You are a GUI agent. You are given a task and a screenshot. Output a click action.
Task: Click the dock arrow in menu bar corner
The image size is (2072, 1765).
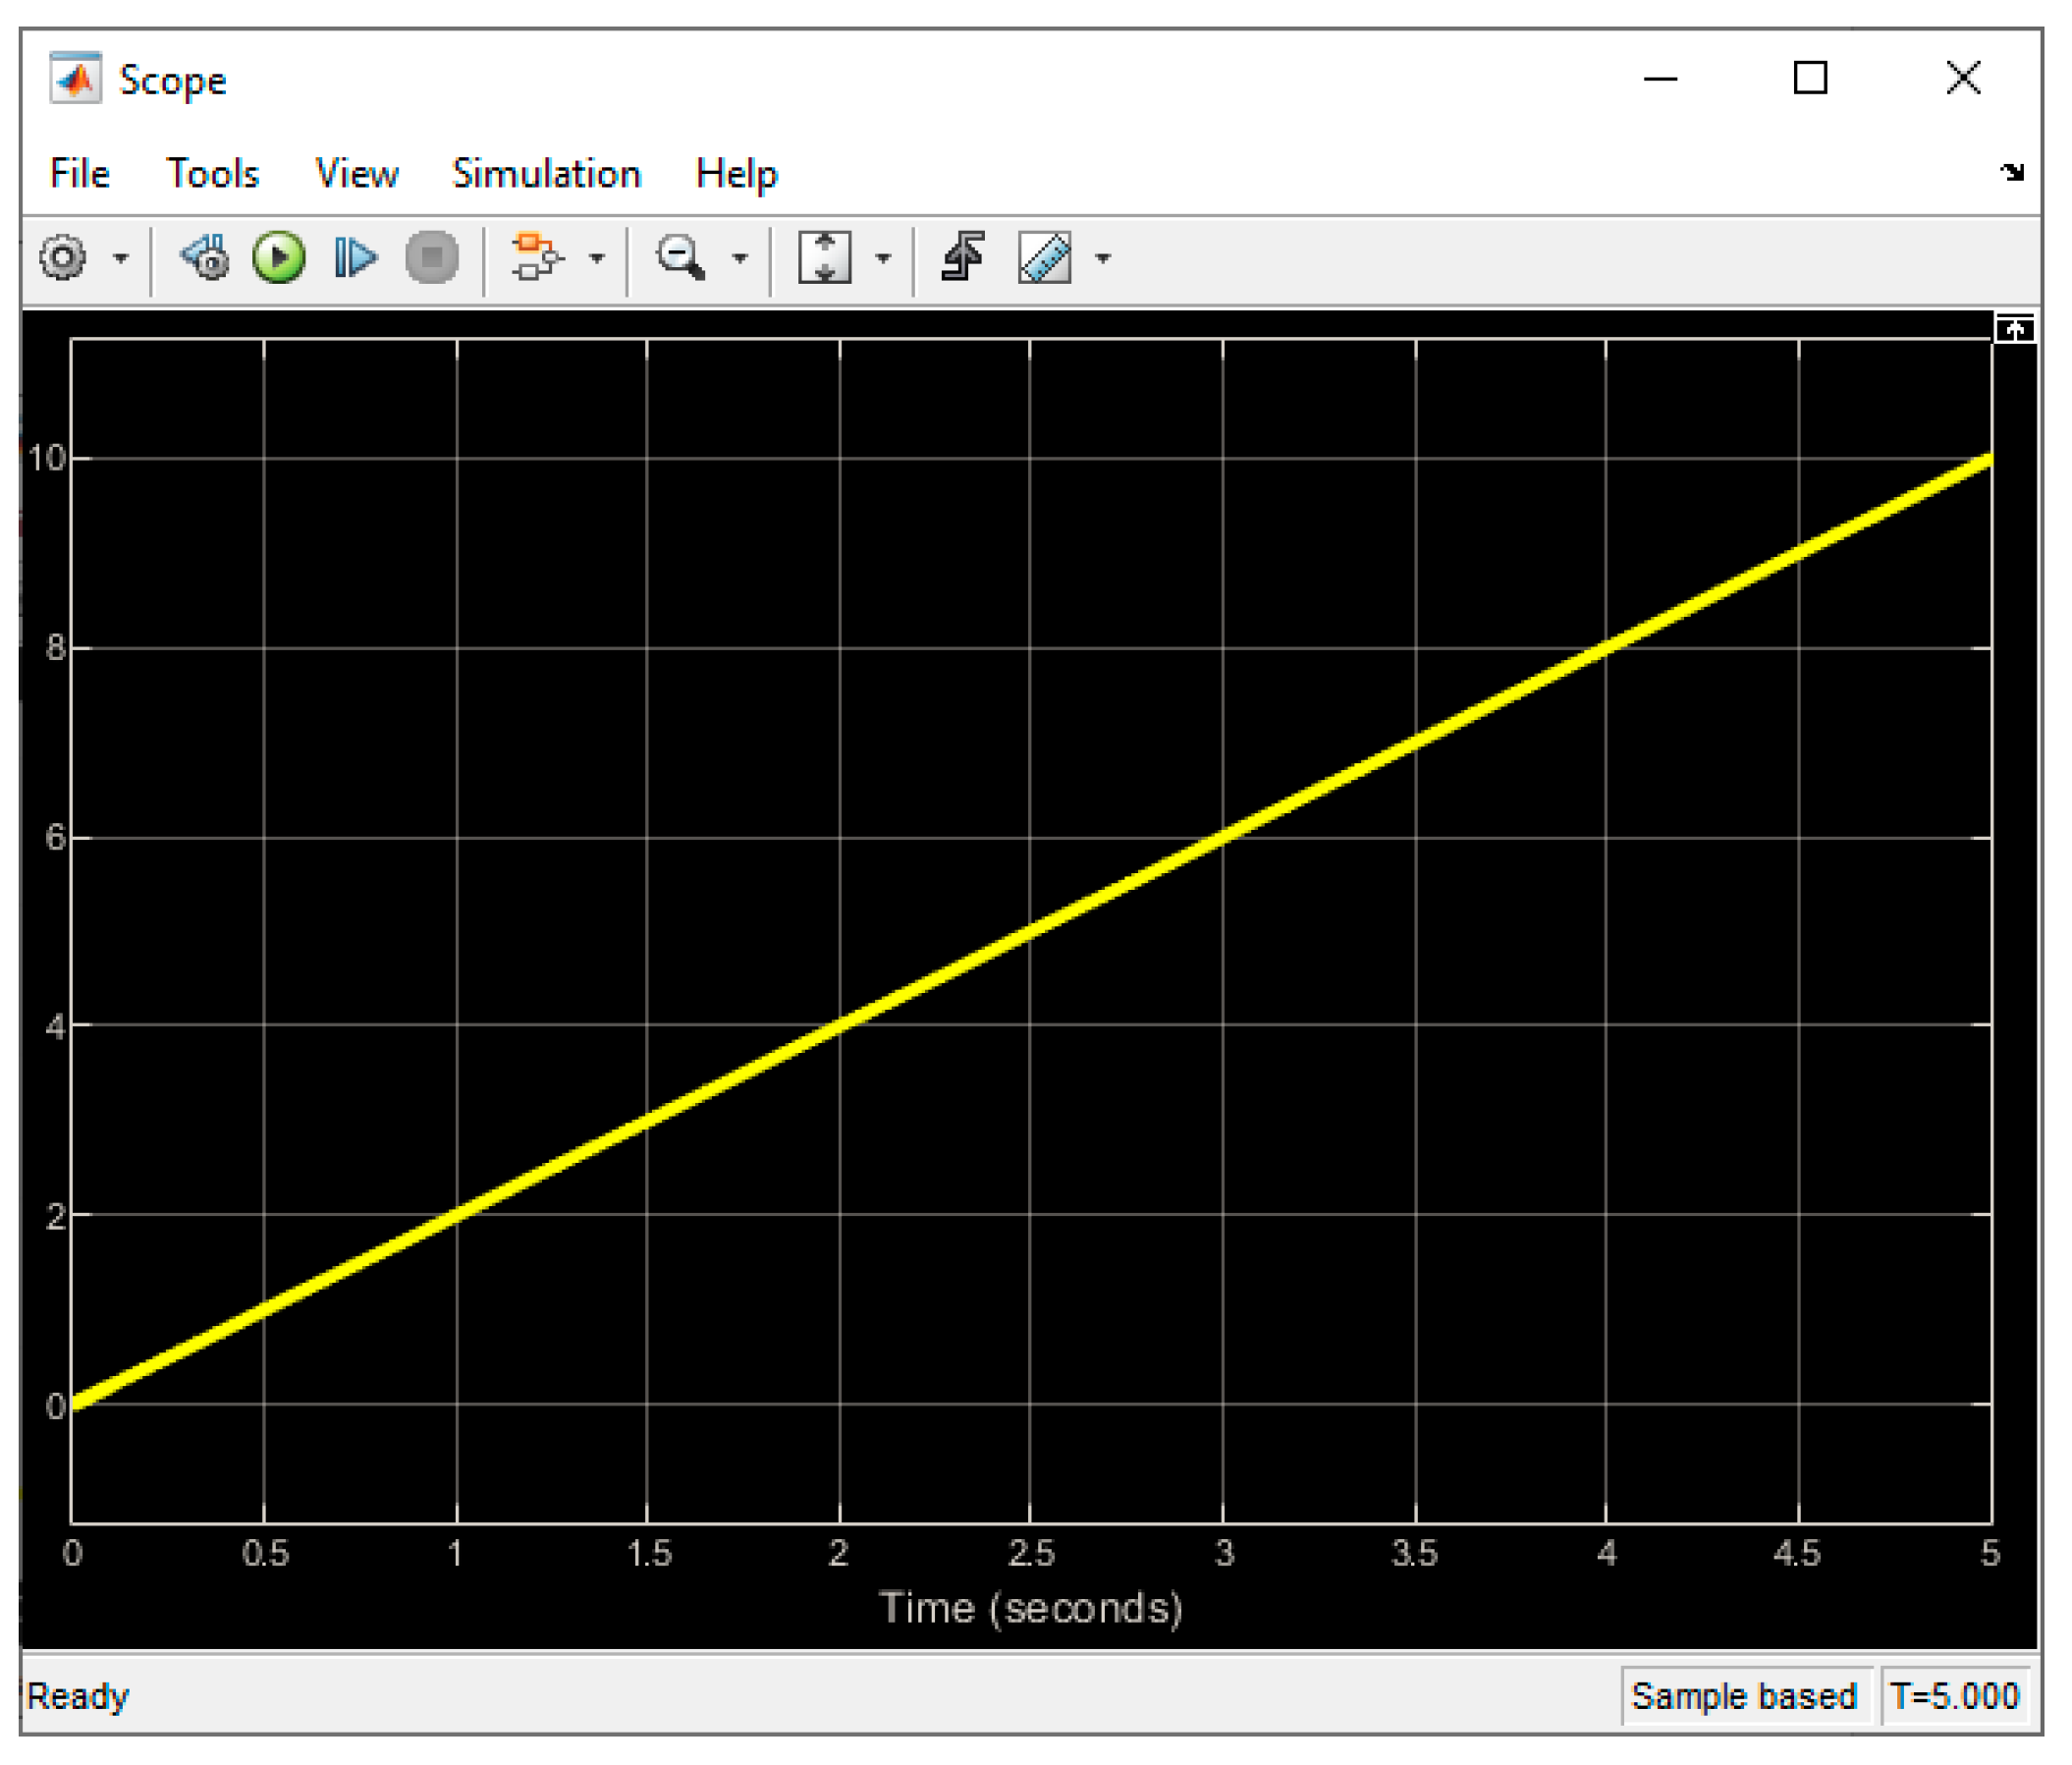tap(2012, 172)
